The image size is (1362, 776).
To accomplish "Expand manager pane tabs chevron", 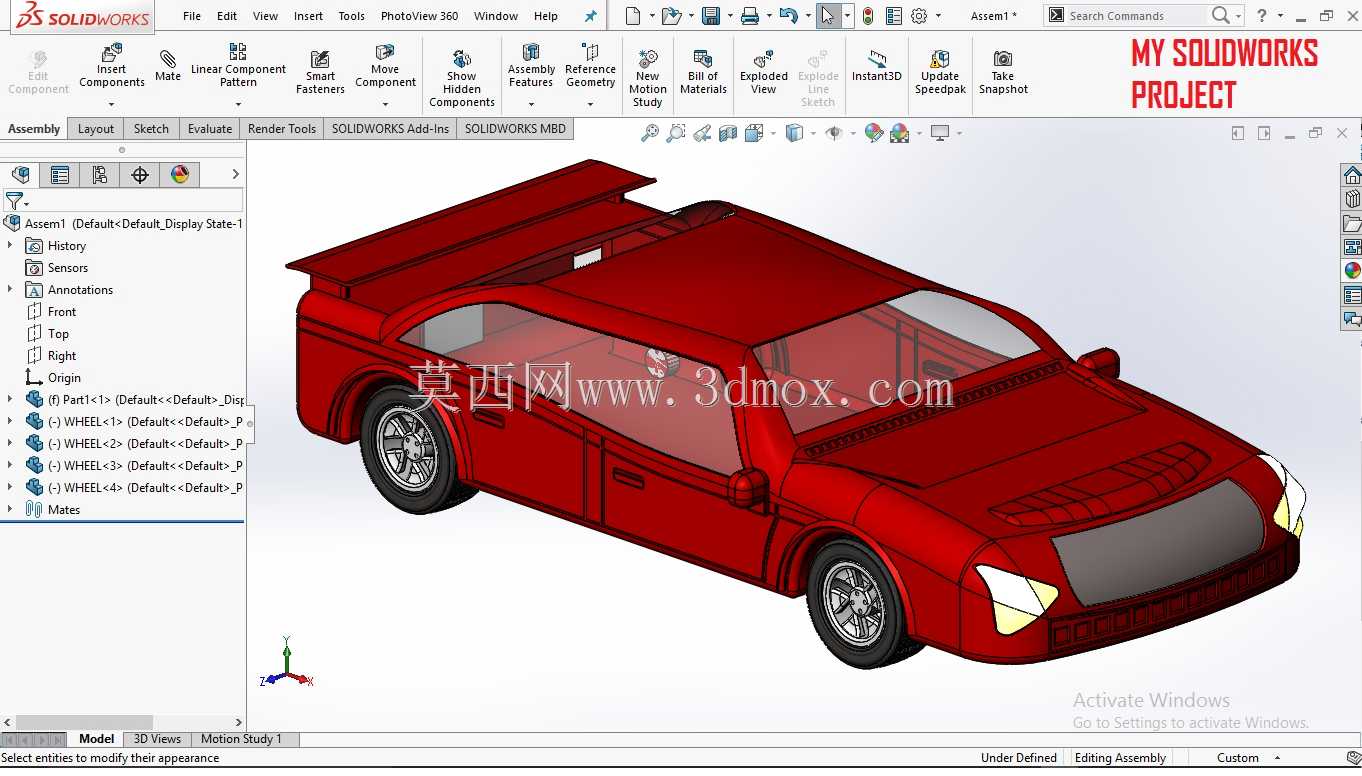I will 235,174.
